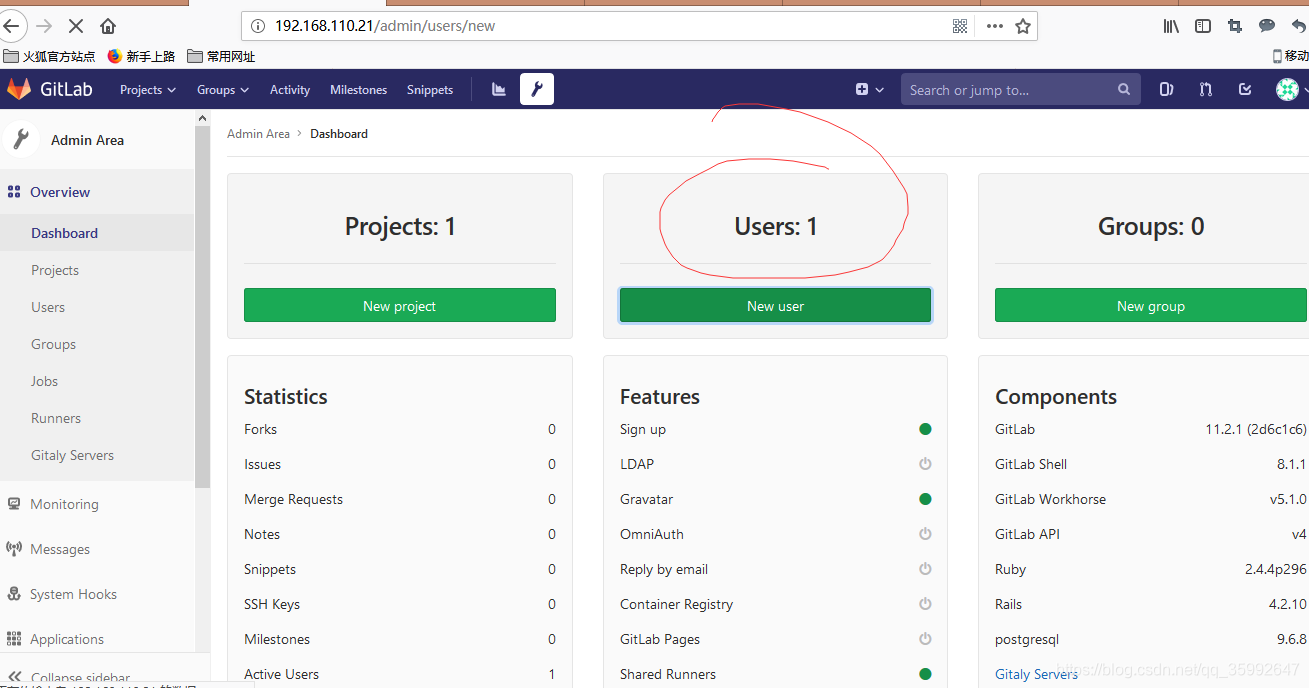This screenshot has height=688, width=1309.
Task: Open 常用网址 bookmark folder
Action: click(x=221, y=57)
